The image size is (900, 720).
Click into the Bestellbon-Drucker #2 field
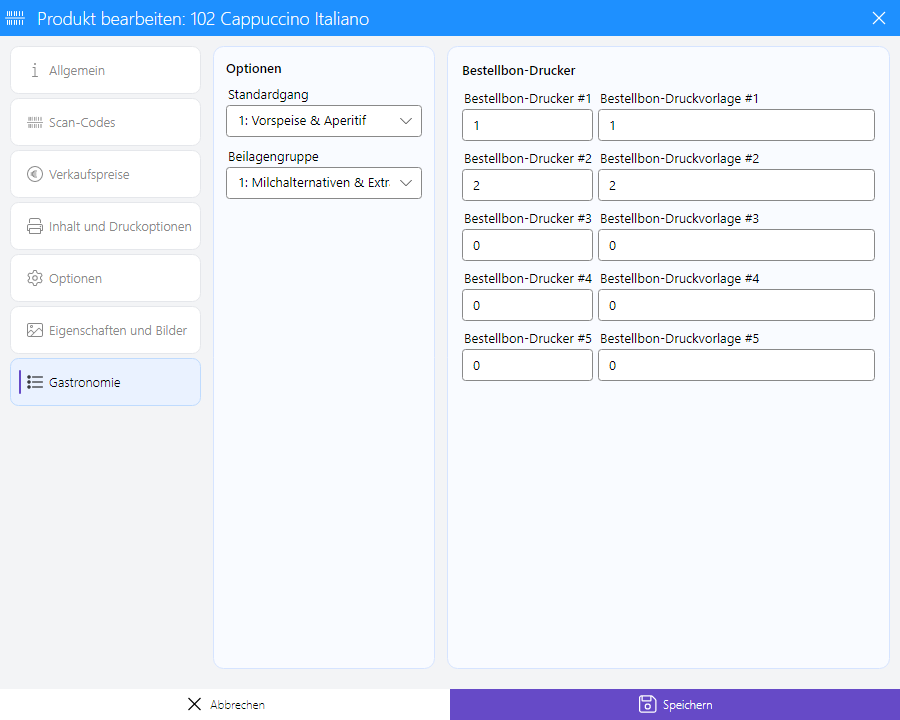tap(527, 185)
